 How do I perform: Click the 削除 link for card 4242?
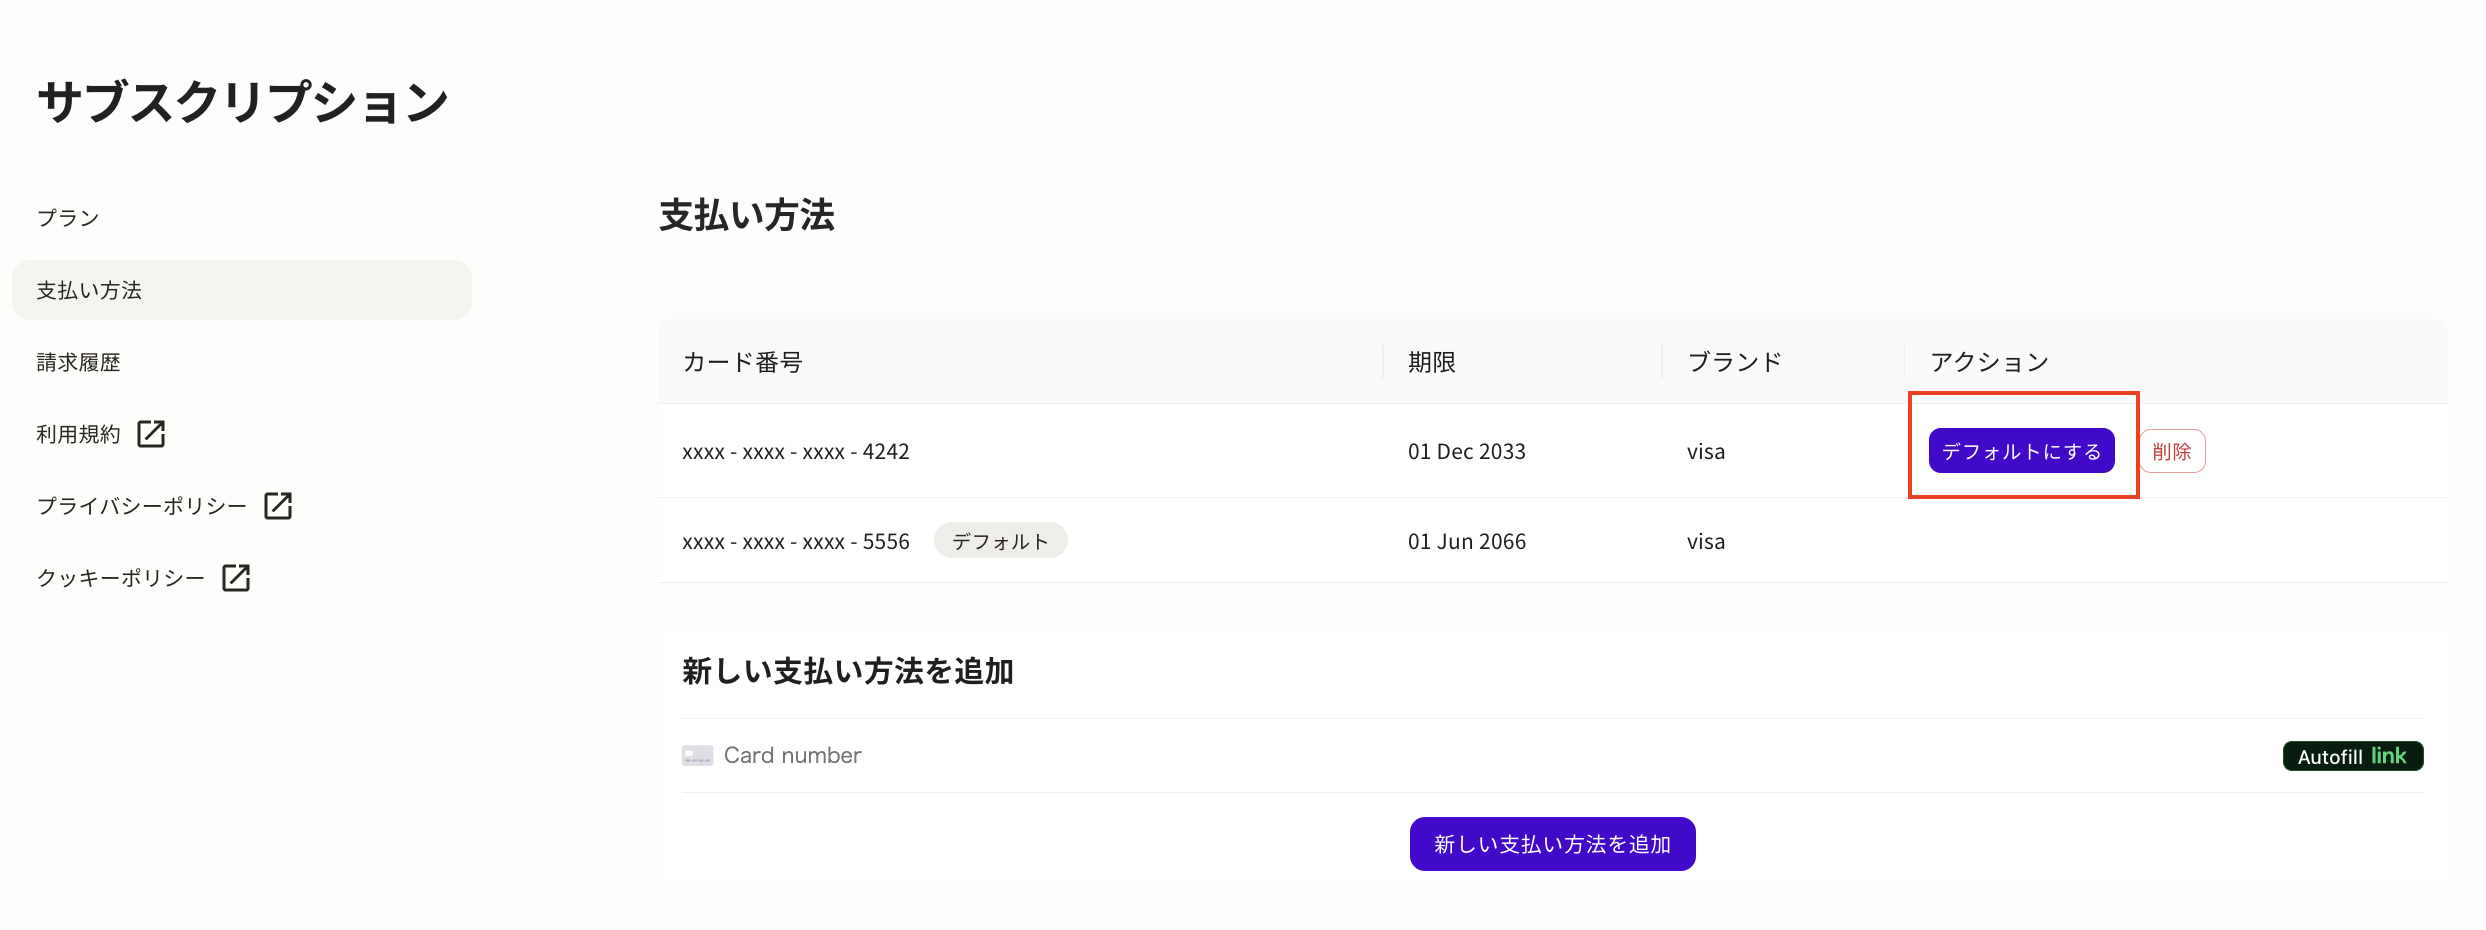point(2172,451)
